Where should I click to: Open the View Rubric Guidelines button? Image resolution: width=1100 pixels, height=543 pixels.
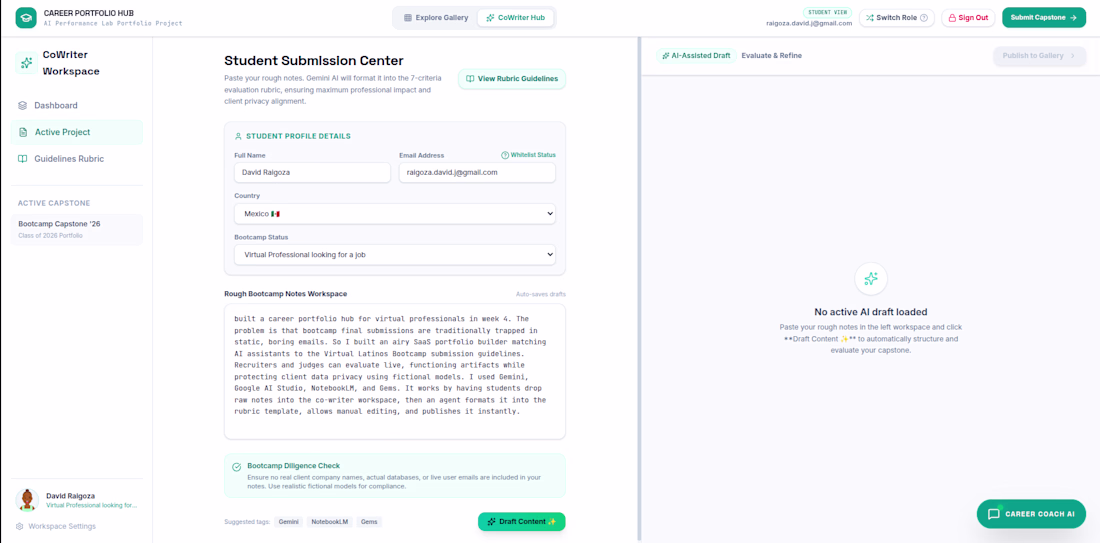512,79
